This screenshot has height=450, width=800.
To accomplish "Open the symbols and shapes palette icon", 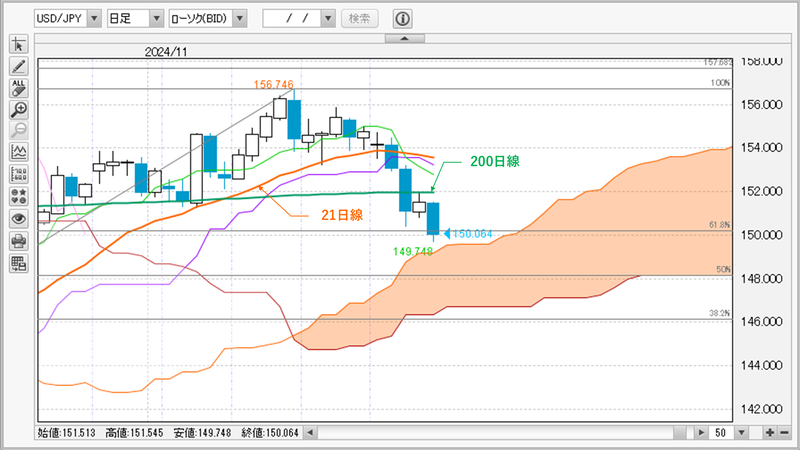I will pyautogui.click(x=19, y=196).
